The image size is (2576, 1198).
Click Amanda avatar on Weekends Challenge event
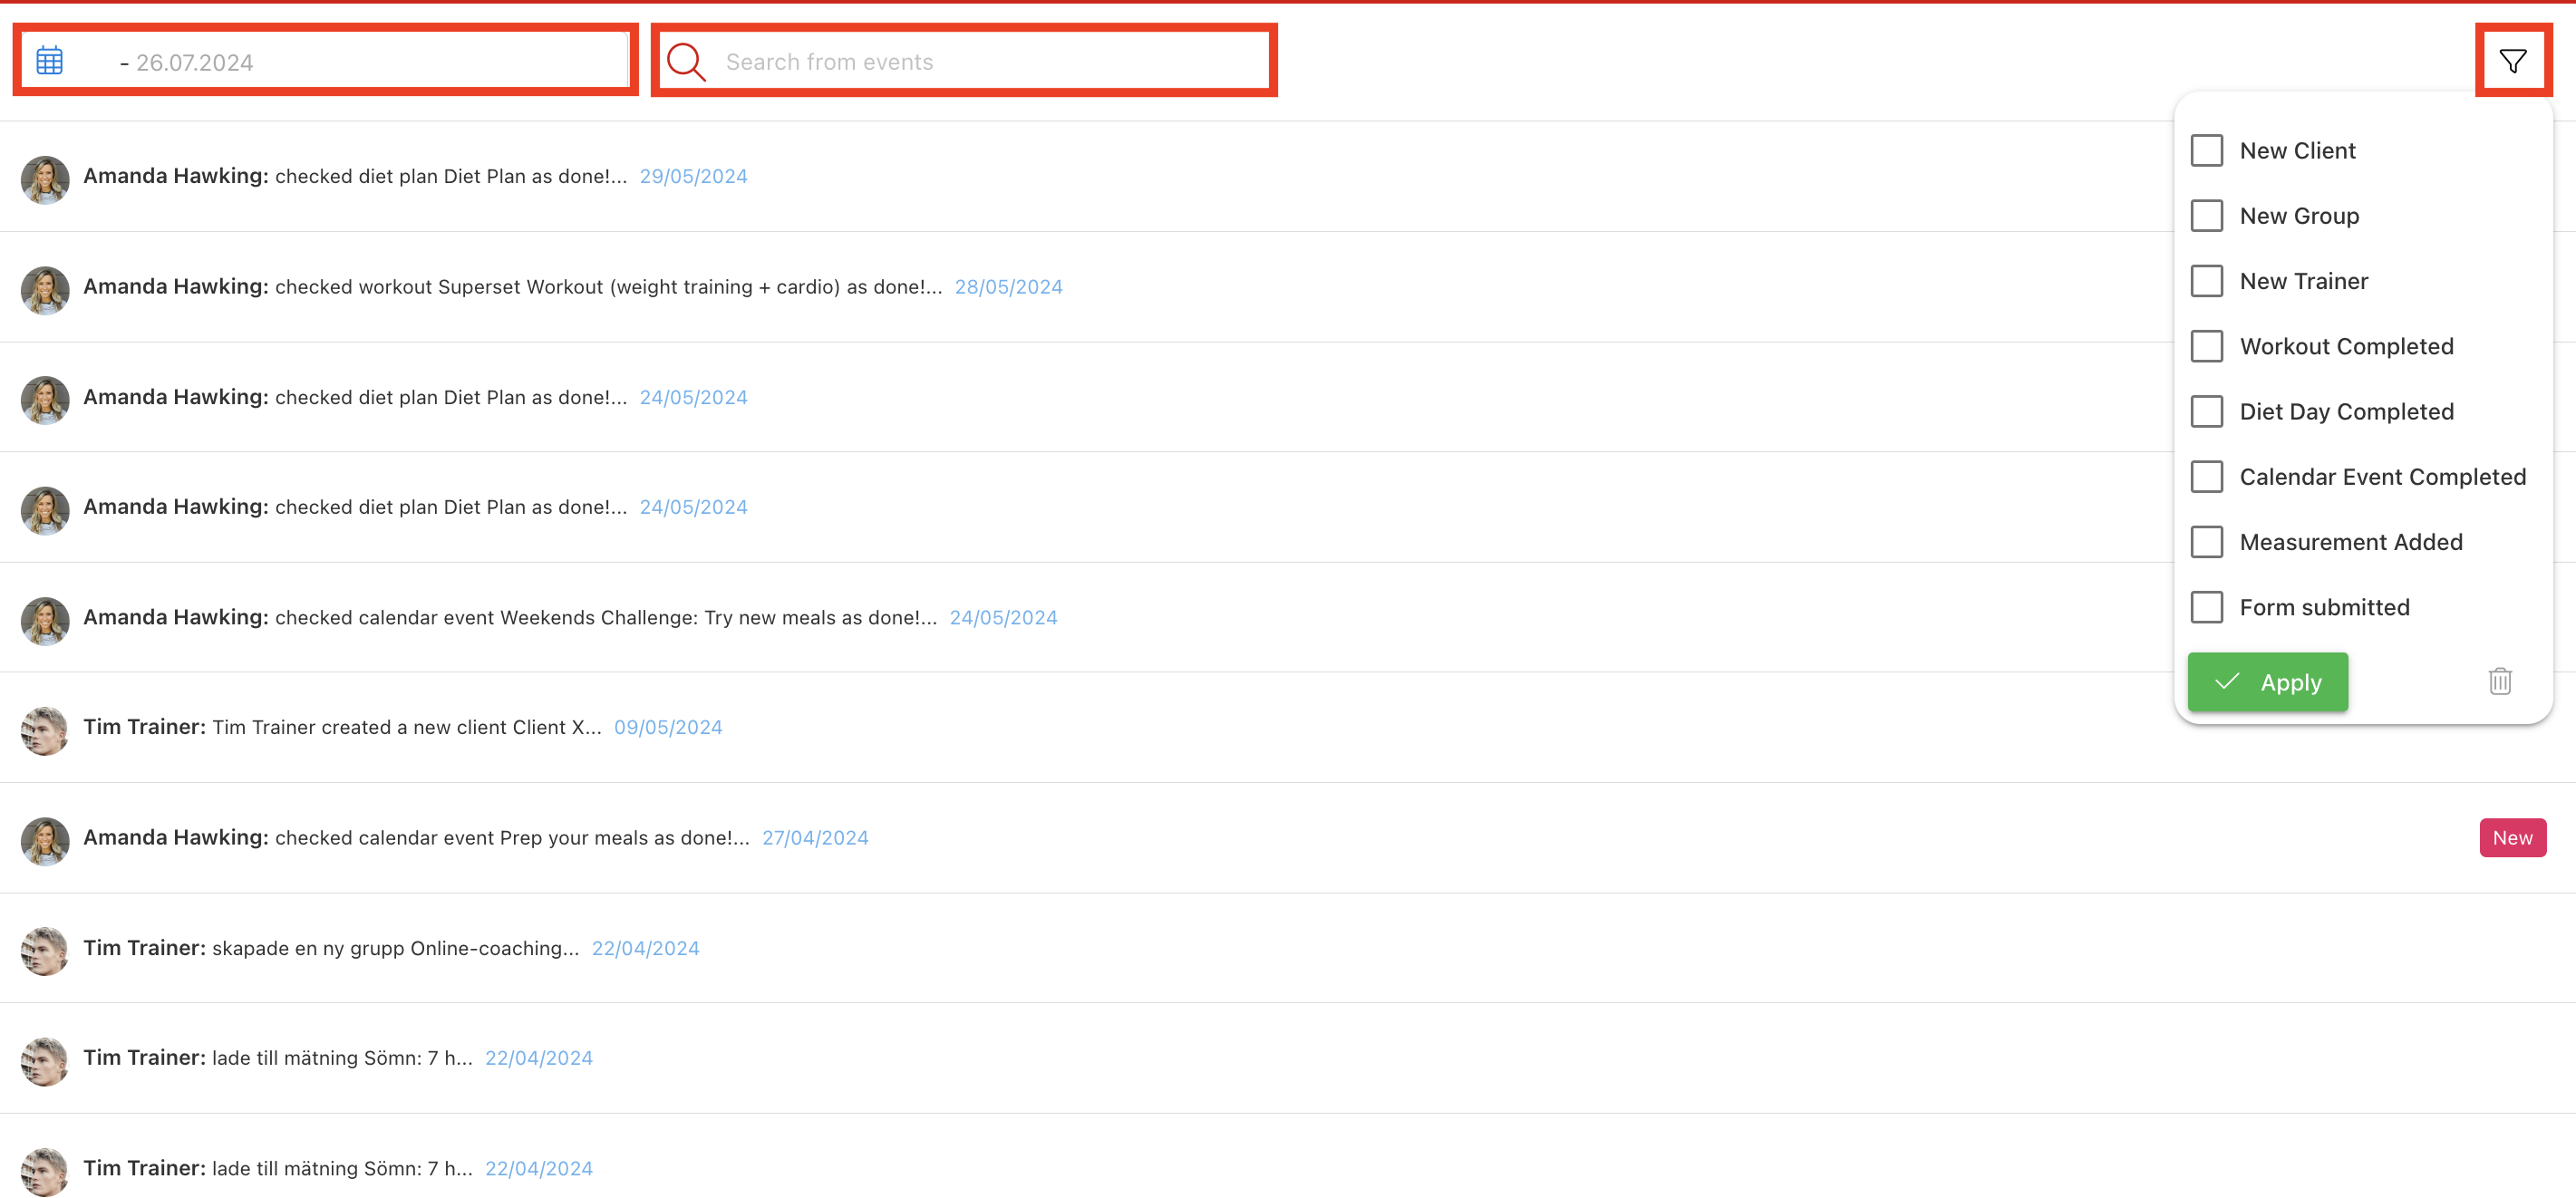click(x=45, y=620)
